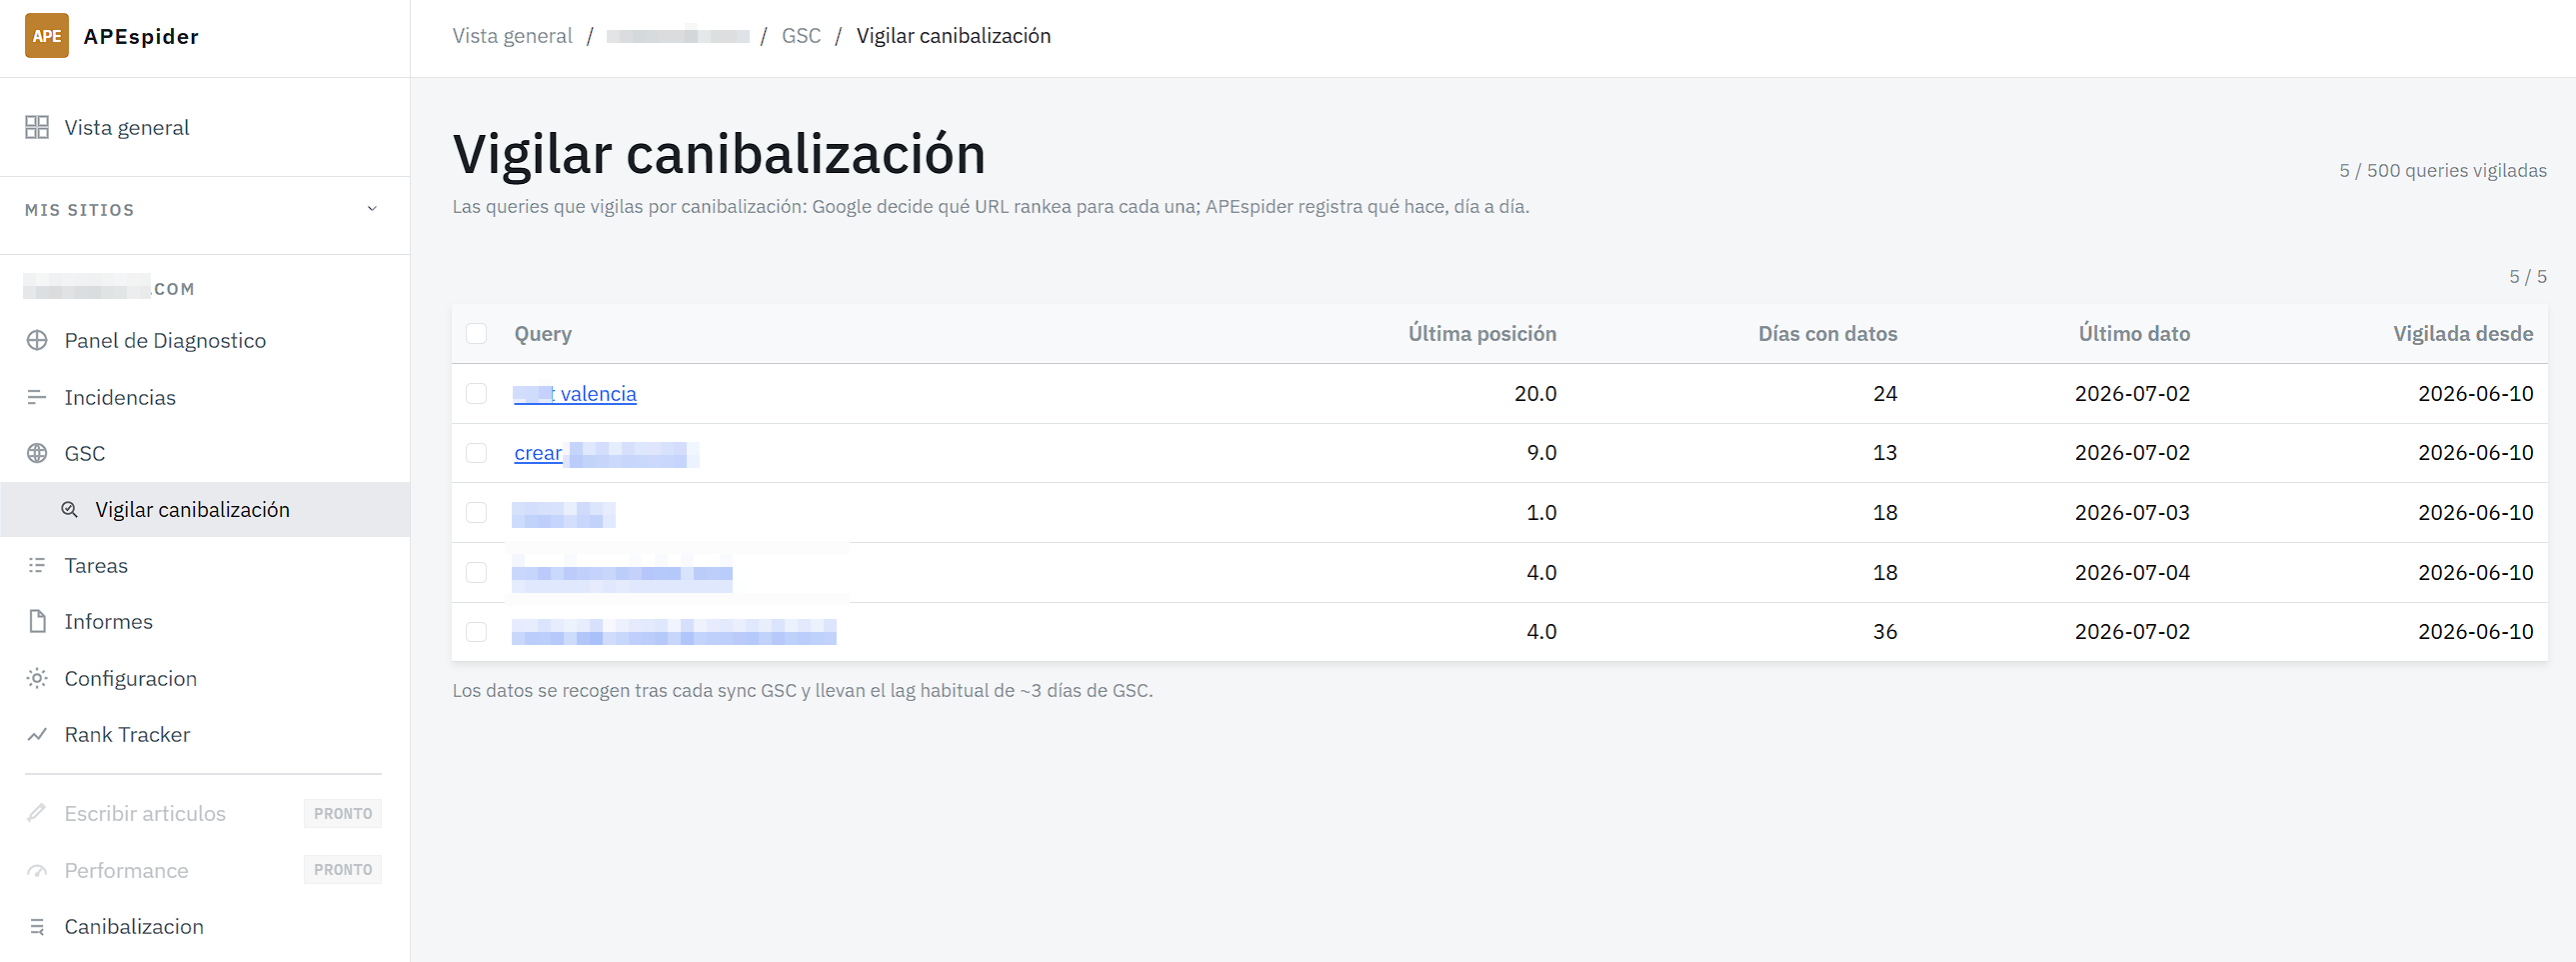Click the APE logo icon
Viewport: 2576px width, 962px height.
[x=46, y=36]
